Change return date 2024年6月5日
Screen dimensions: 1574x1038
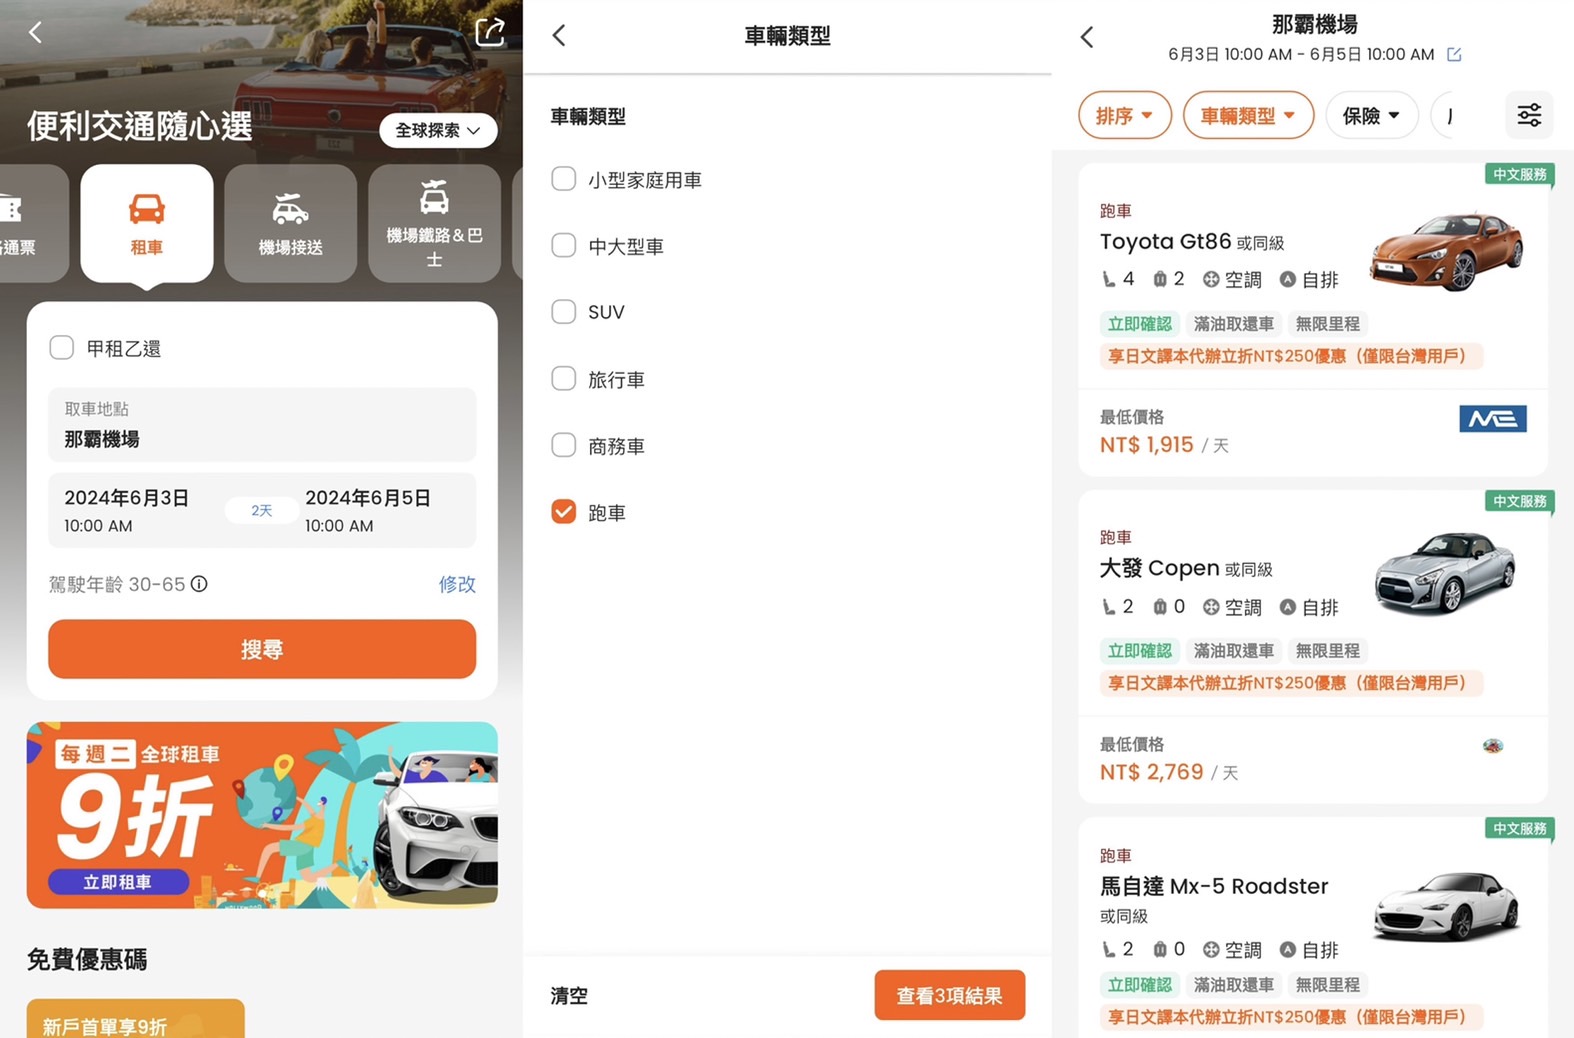tap(370, 510)
